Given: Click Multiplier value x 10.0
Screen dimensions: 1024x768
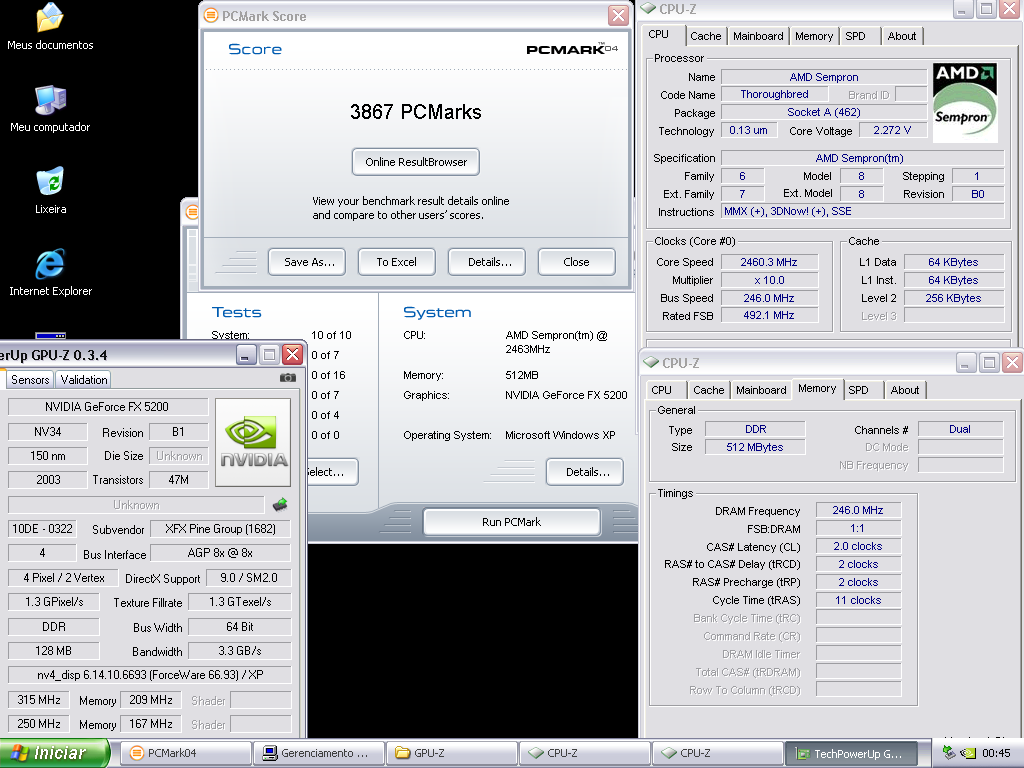Looking at the screenshot, I should point(769,280).
